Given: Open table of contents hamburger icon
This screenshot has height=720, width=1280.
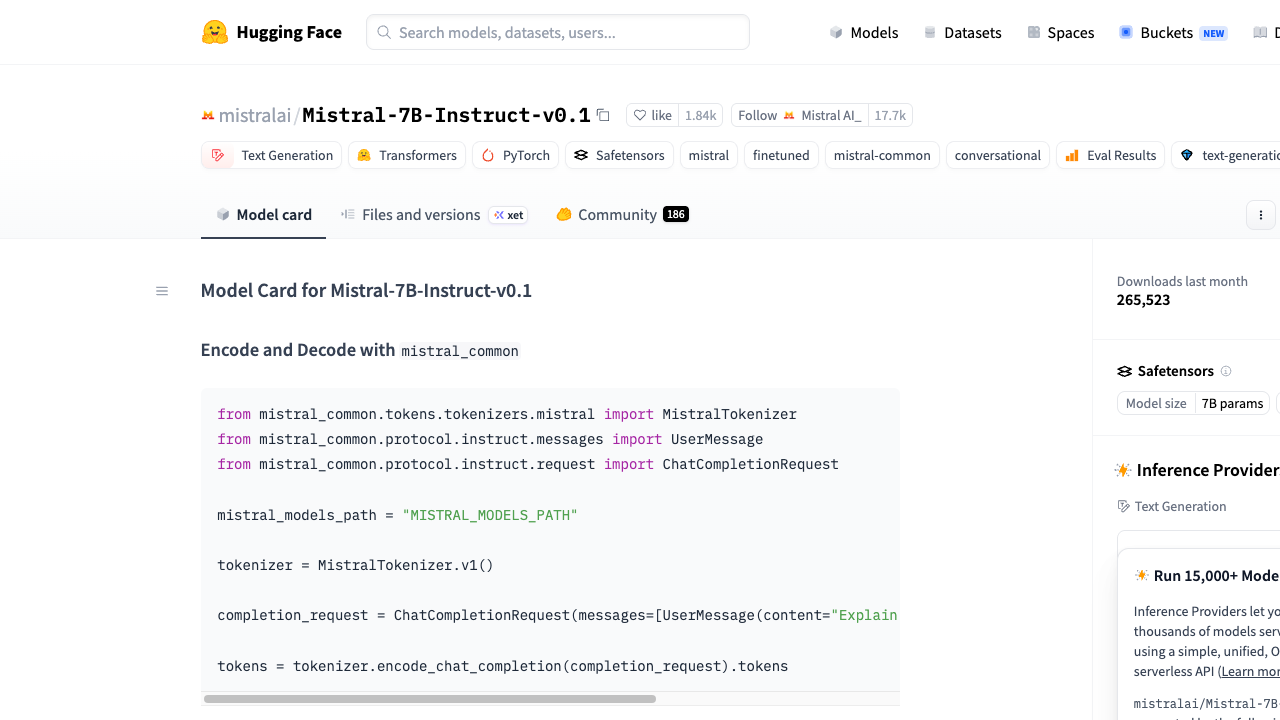Looking at the screenshot, I should tap(162, 291).
